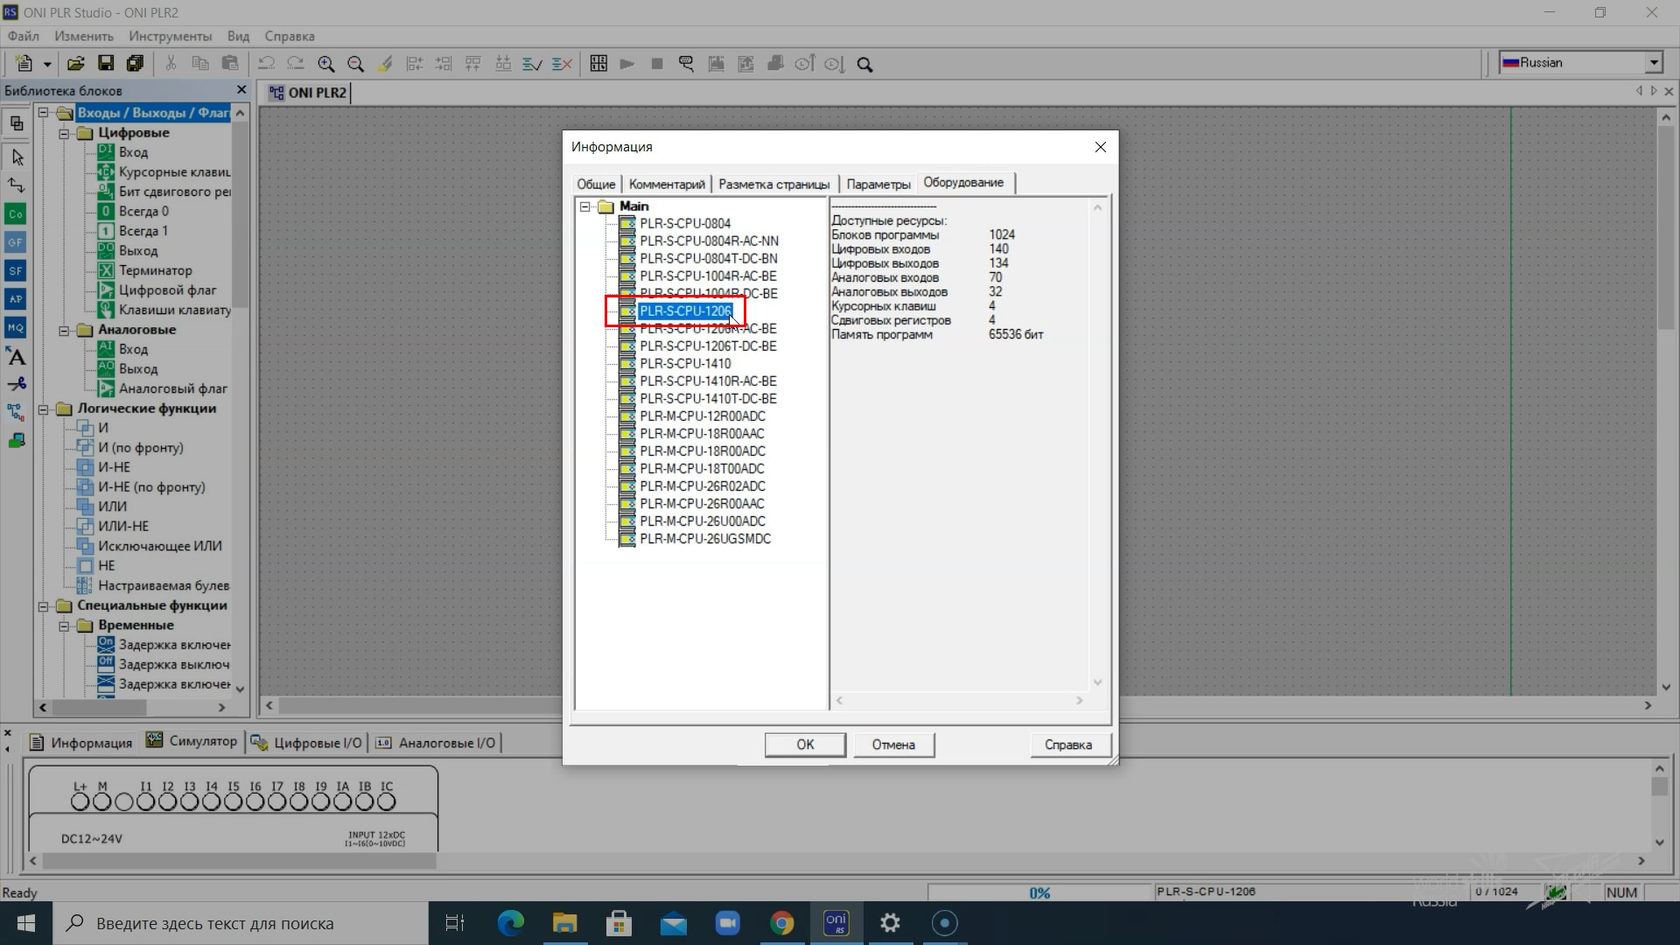Collapse the Аналоговые folder in block library
Viewport: 1680px width, 945px height.
click(64, 330)
